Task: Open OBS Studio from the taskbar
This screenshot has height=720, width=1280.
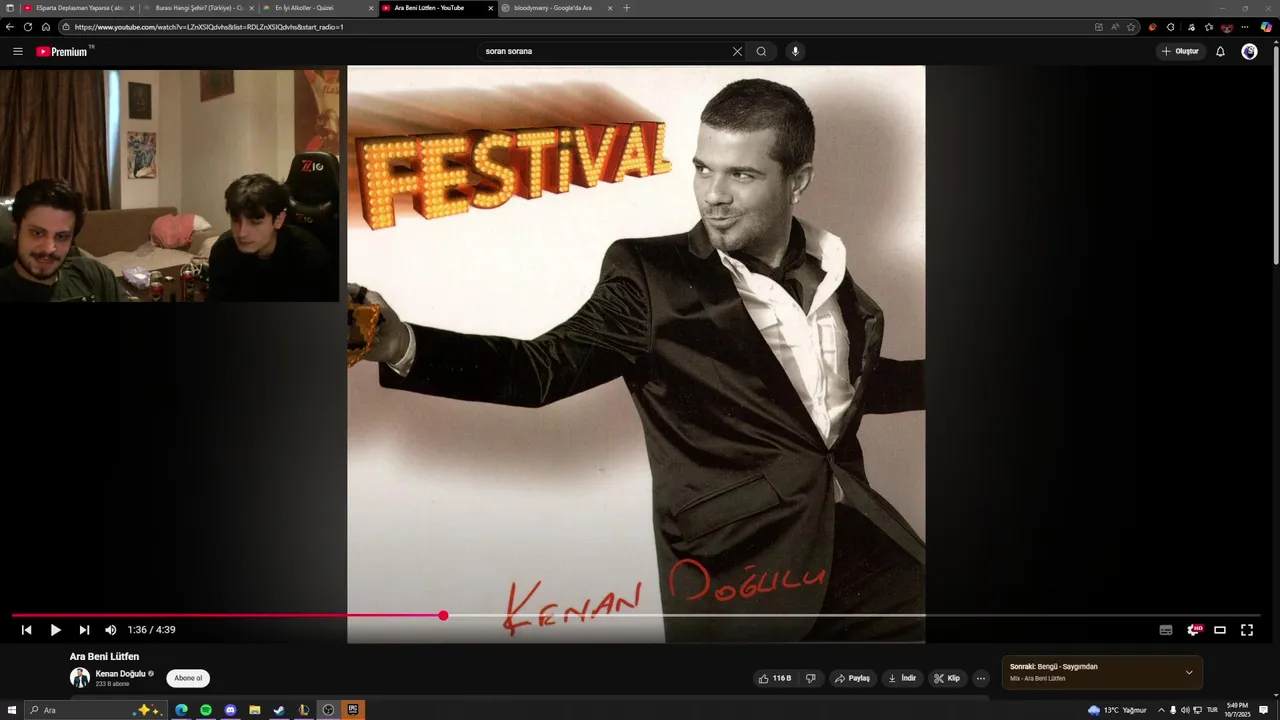Action: click(328, 710)
